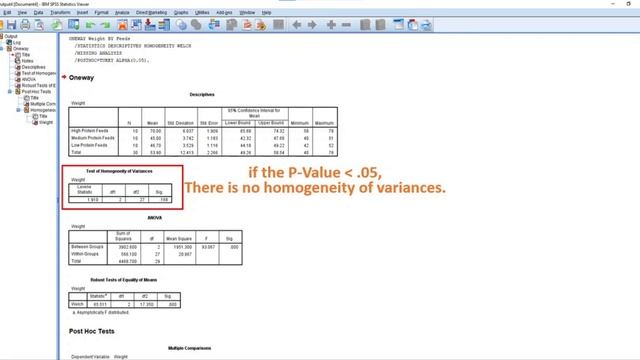Click the Collapse minus icon in toolbar
Image resolution: width=640 pixels, height=360 pixels.
click(346, 25)
